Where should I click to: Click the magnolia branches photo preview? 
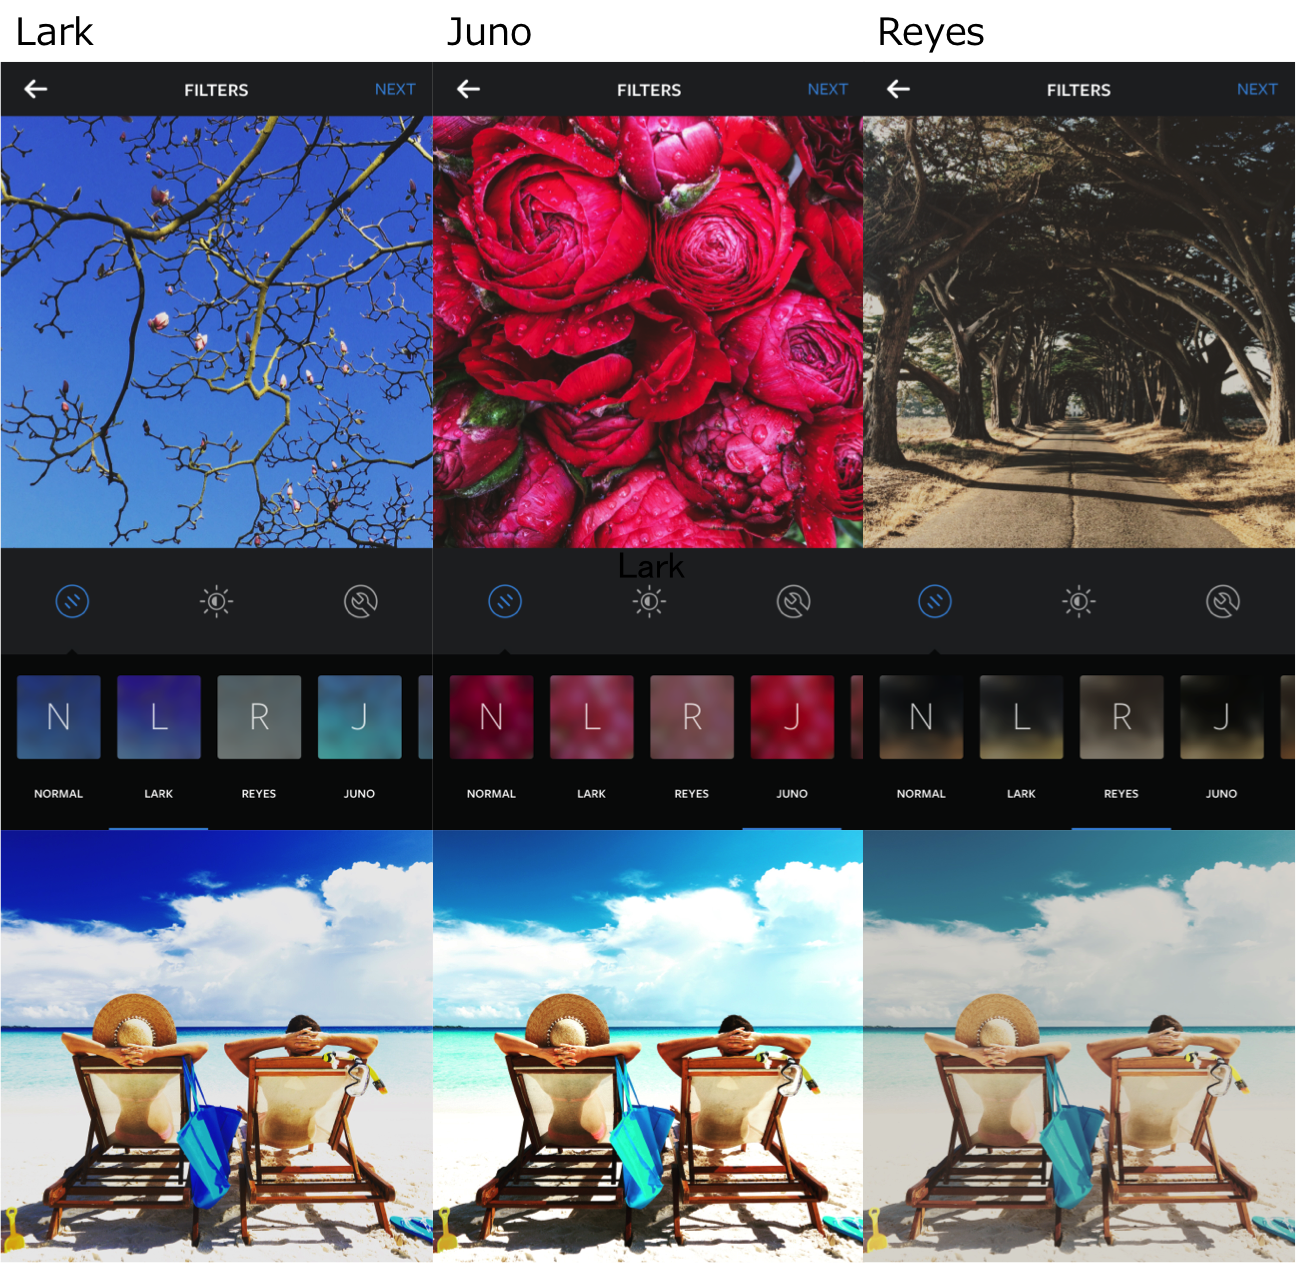pos(216,332)
